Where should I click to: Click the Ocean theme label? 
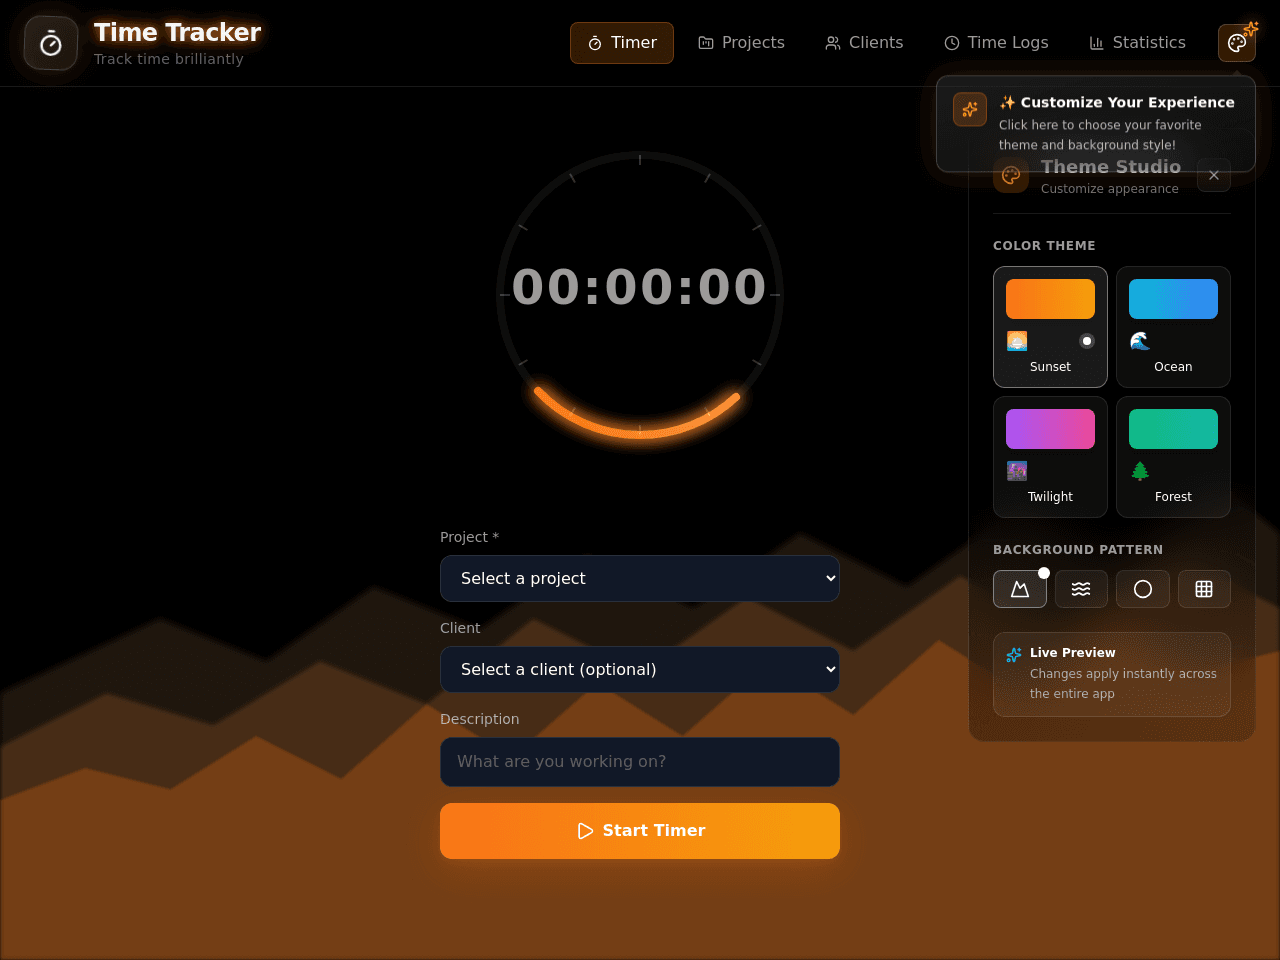(1173, 367)
